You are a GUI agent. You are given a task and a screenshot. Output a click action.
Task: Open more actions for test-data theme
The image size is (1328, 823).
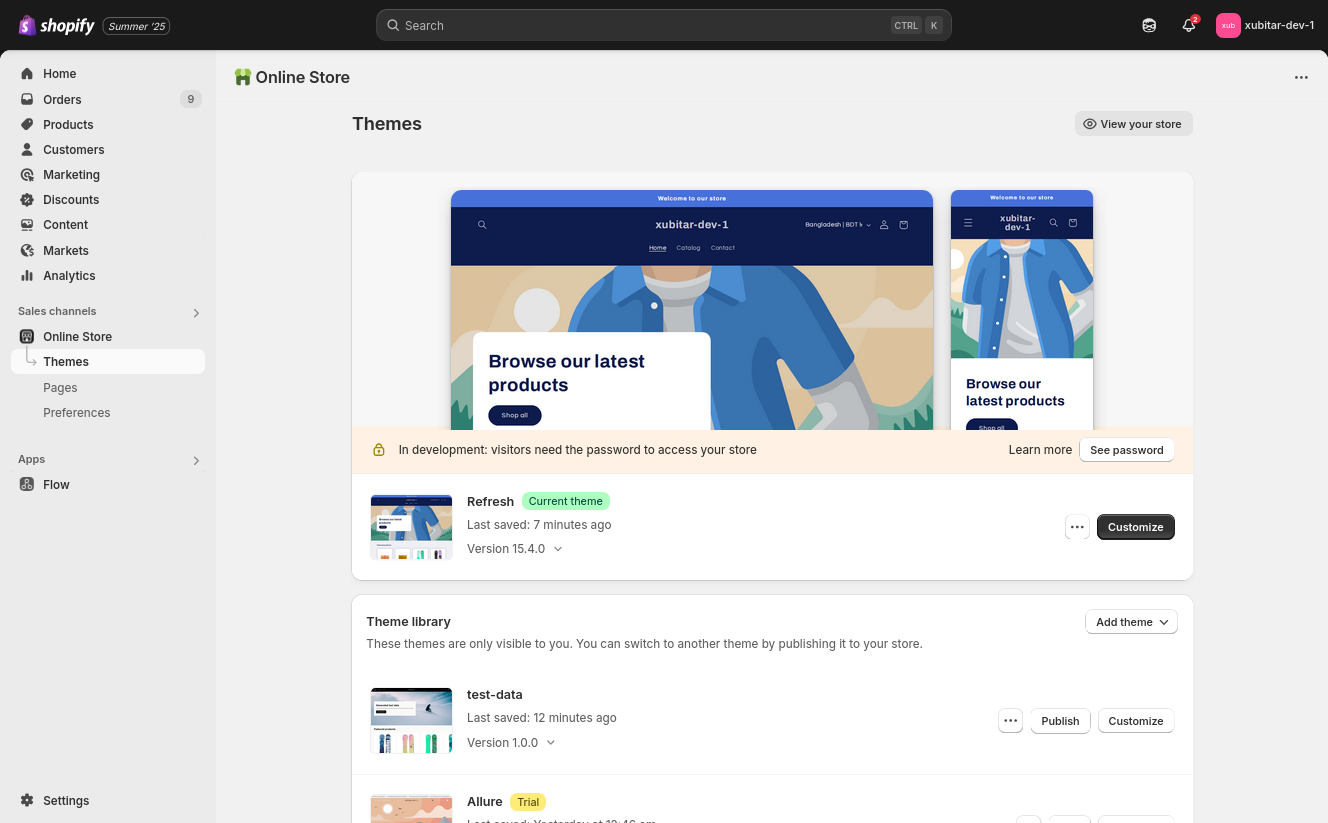tap(1010, 721)
